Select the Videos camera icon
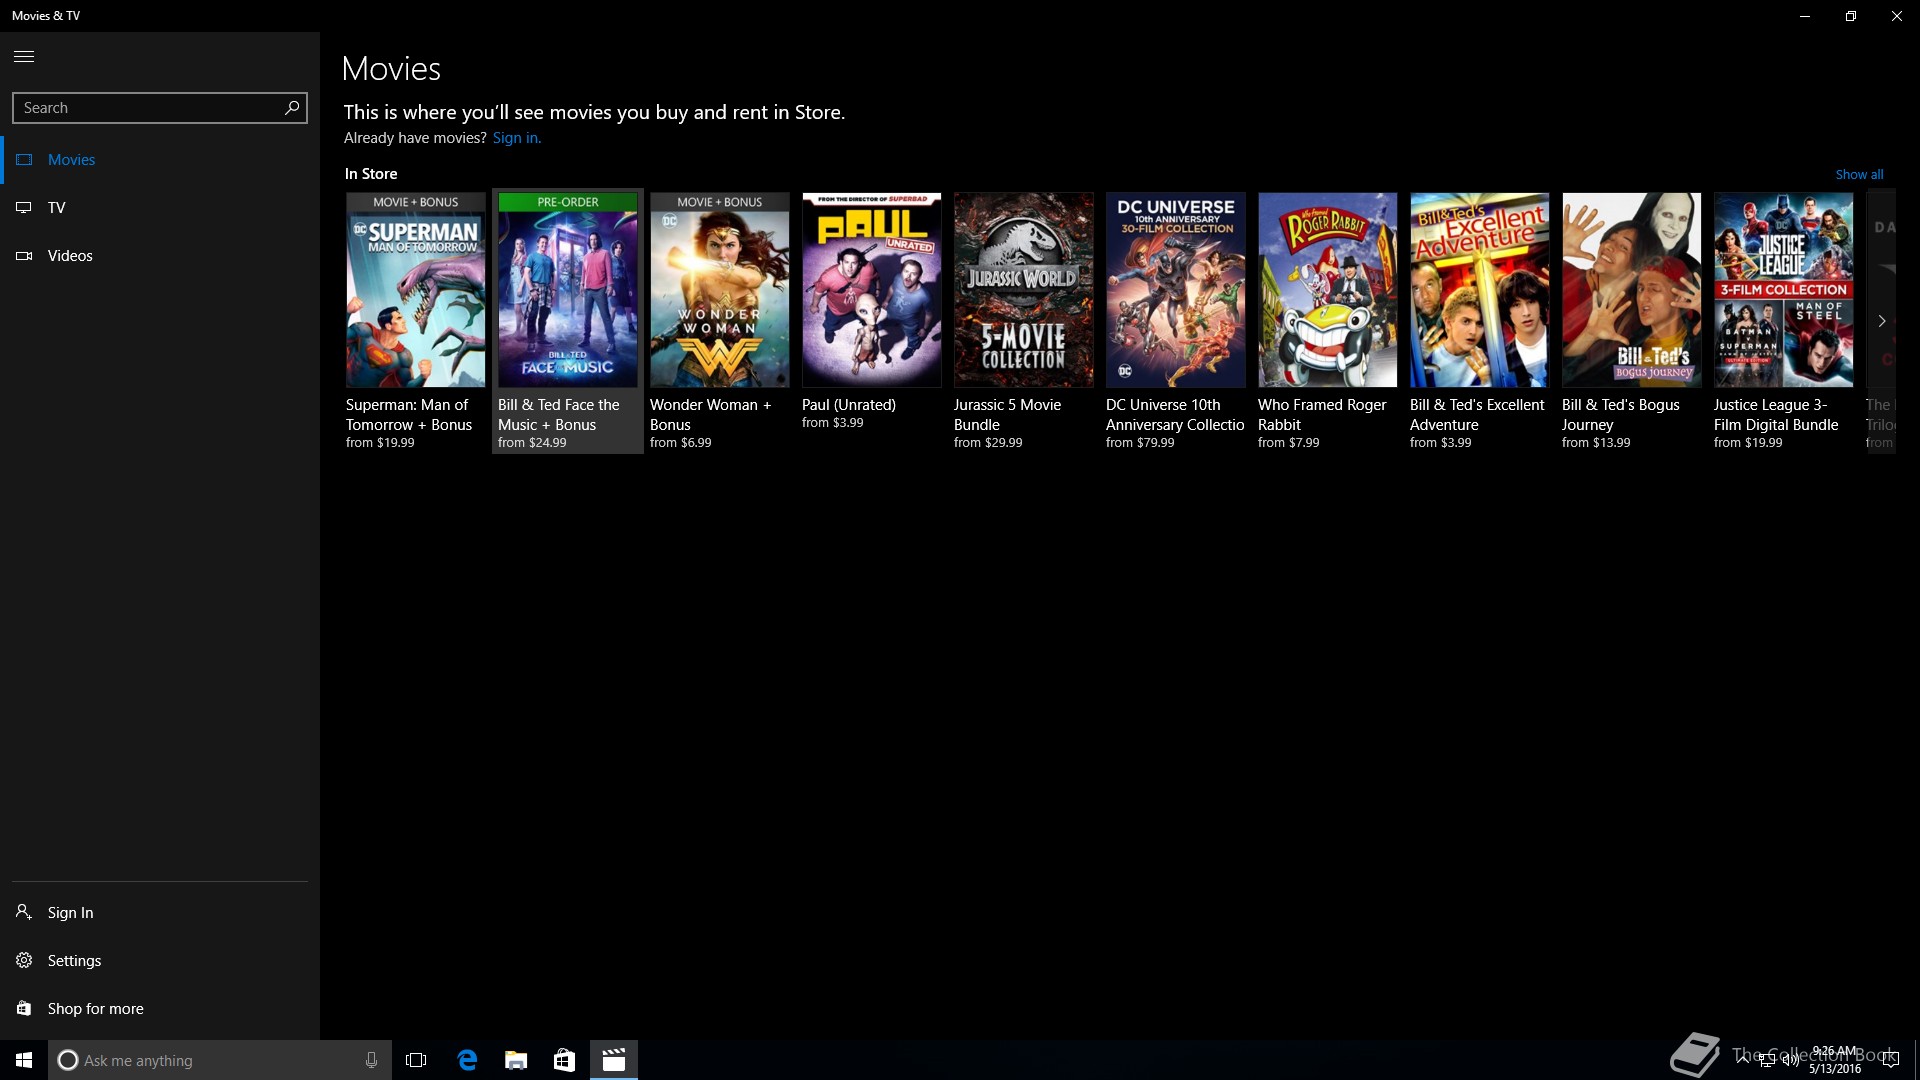 [24, 255]
